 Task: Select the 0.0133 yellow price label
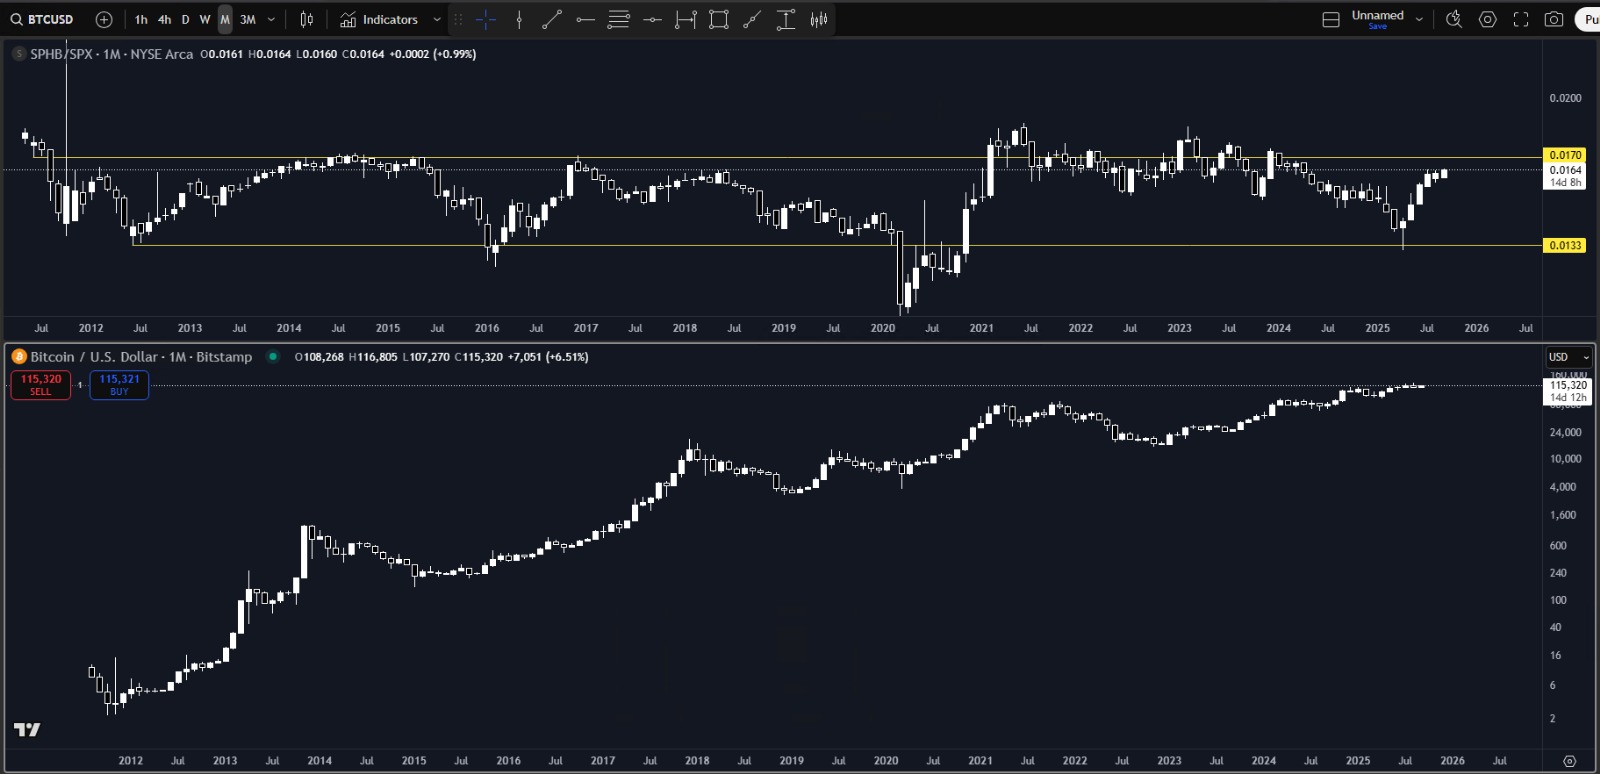point(1565,245)
